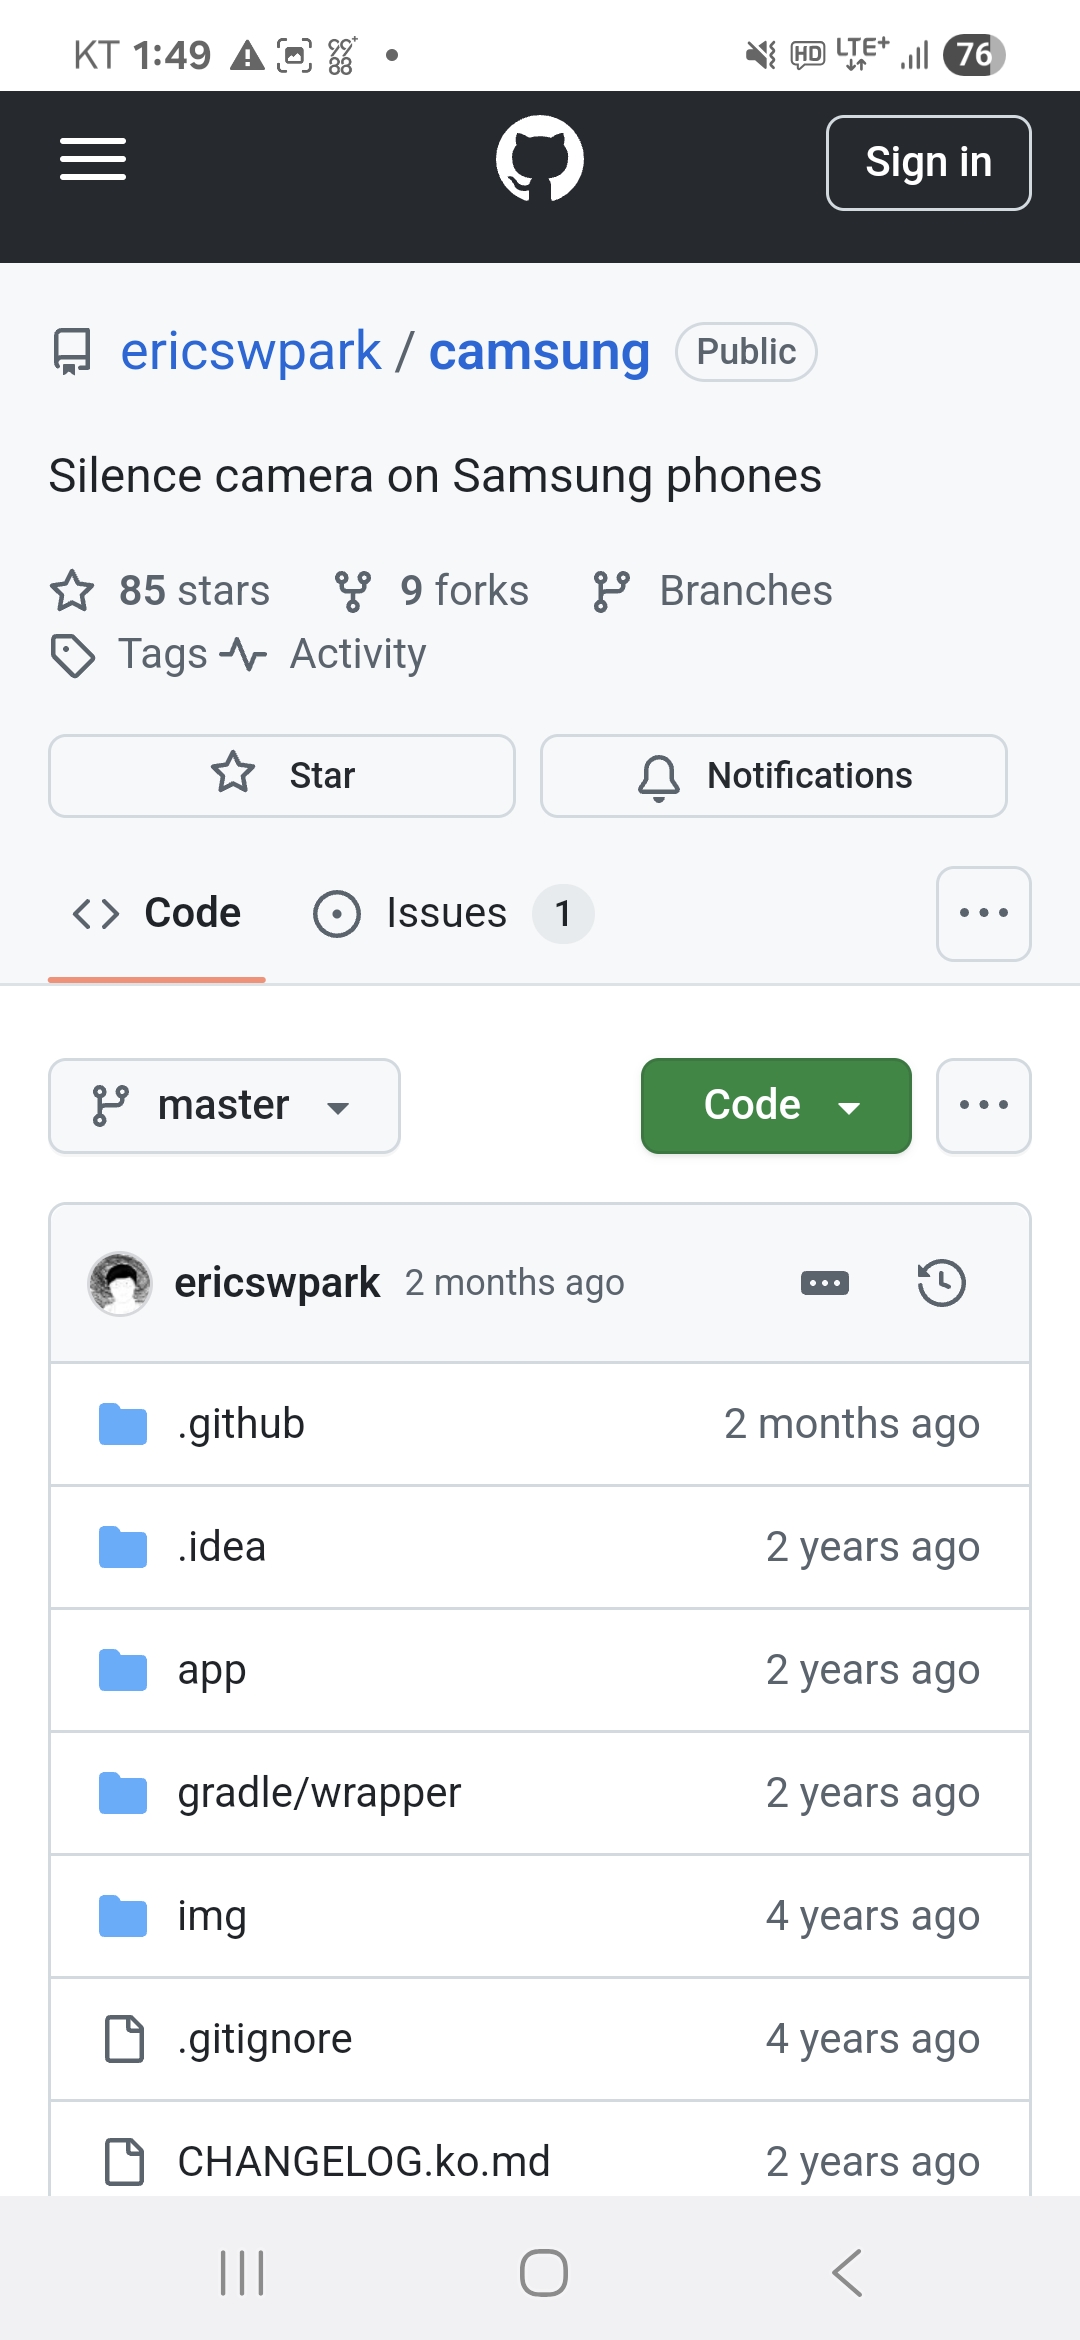Open additional navigation options beside Issues
This screenshot has width=1080, height=2340.
[x=984, y=914]
